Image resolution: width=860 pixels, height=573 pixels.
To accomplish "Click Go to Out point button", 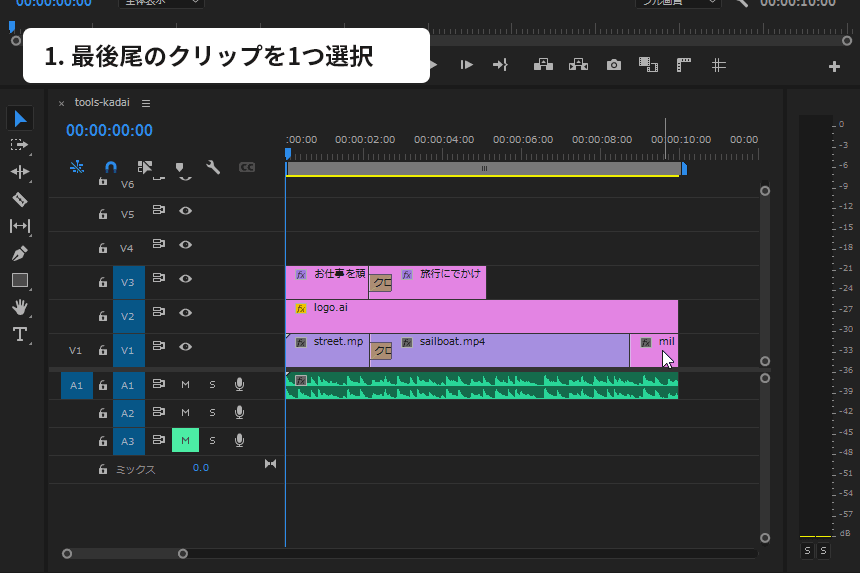I will click(x=500, y=65).
